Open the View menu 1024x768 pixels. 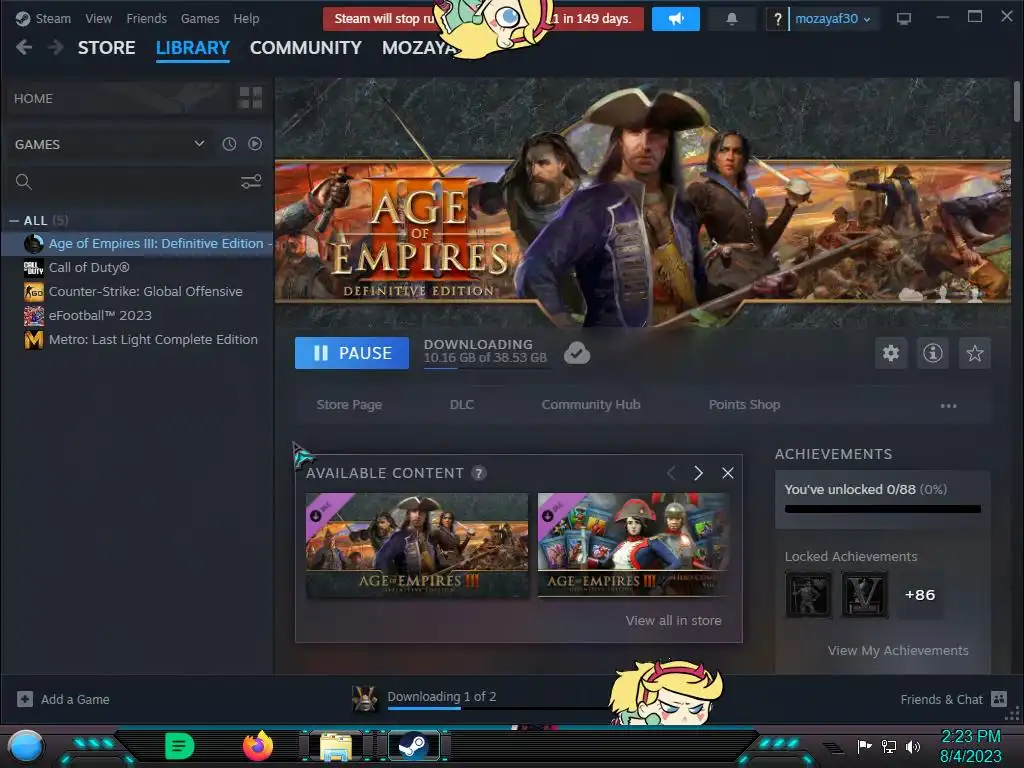click(99, 19)
